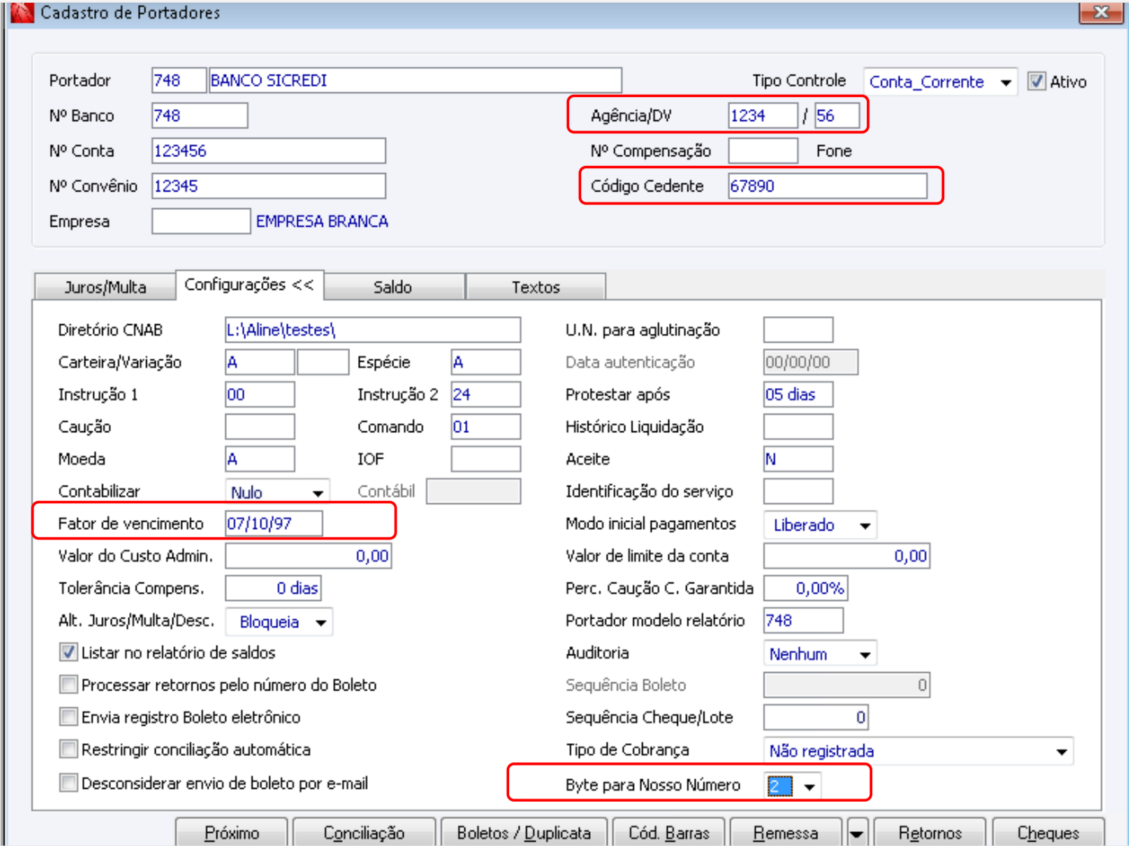
Task: Click the Conciliação button
Action: (x=364, y=832)
